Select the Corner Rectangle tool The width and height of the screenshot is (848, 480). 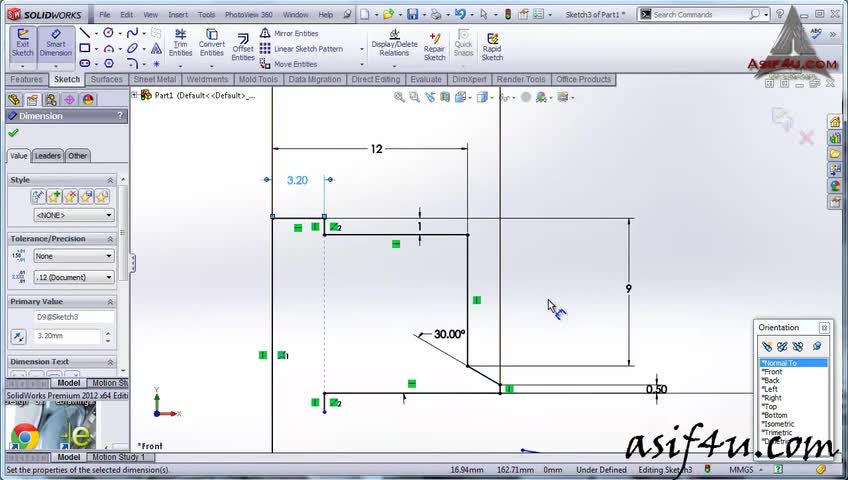pos(85,49)
